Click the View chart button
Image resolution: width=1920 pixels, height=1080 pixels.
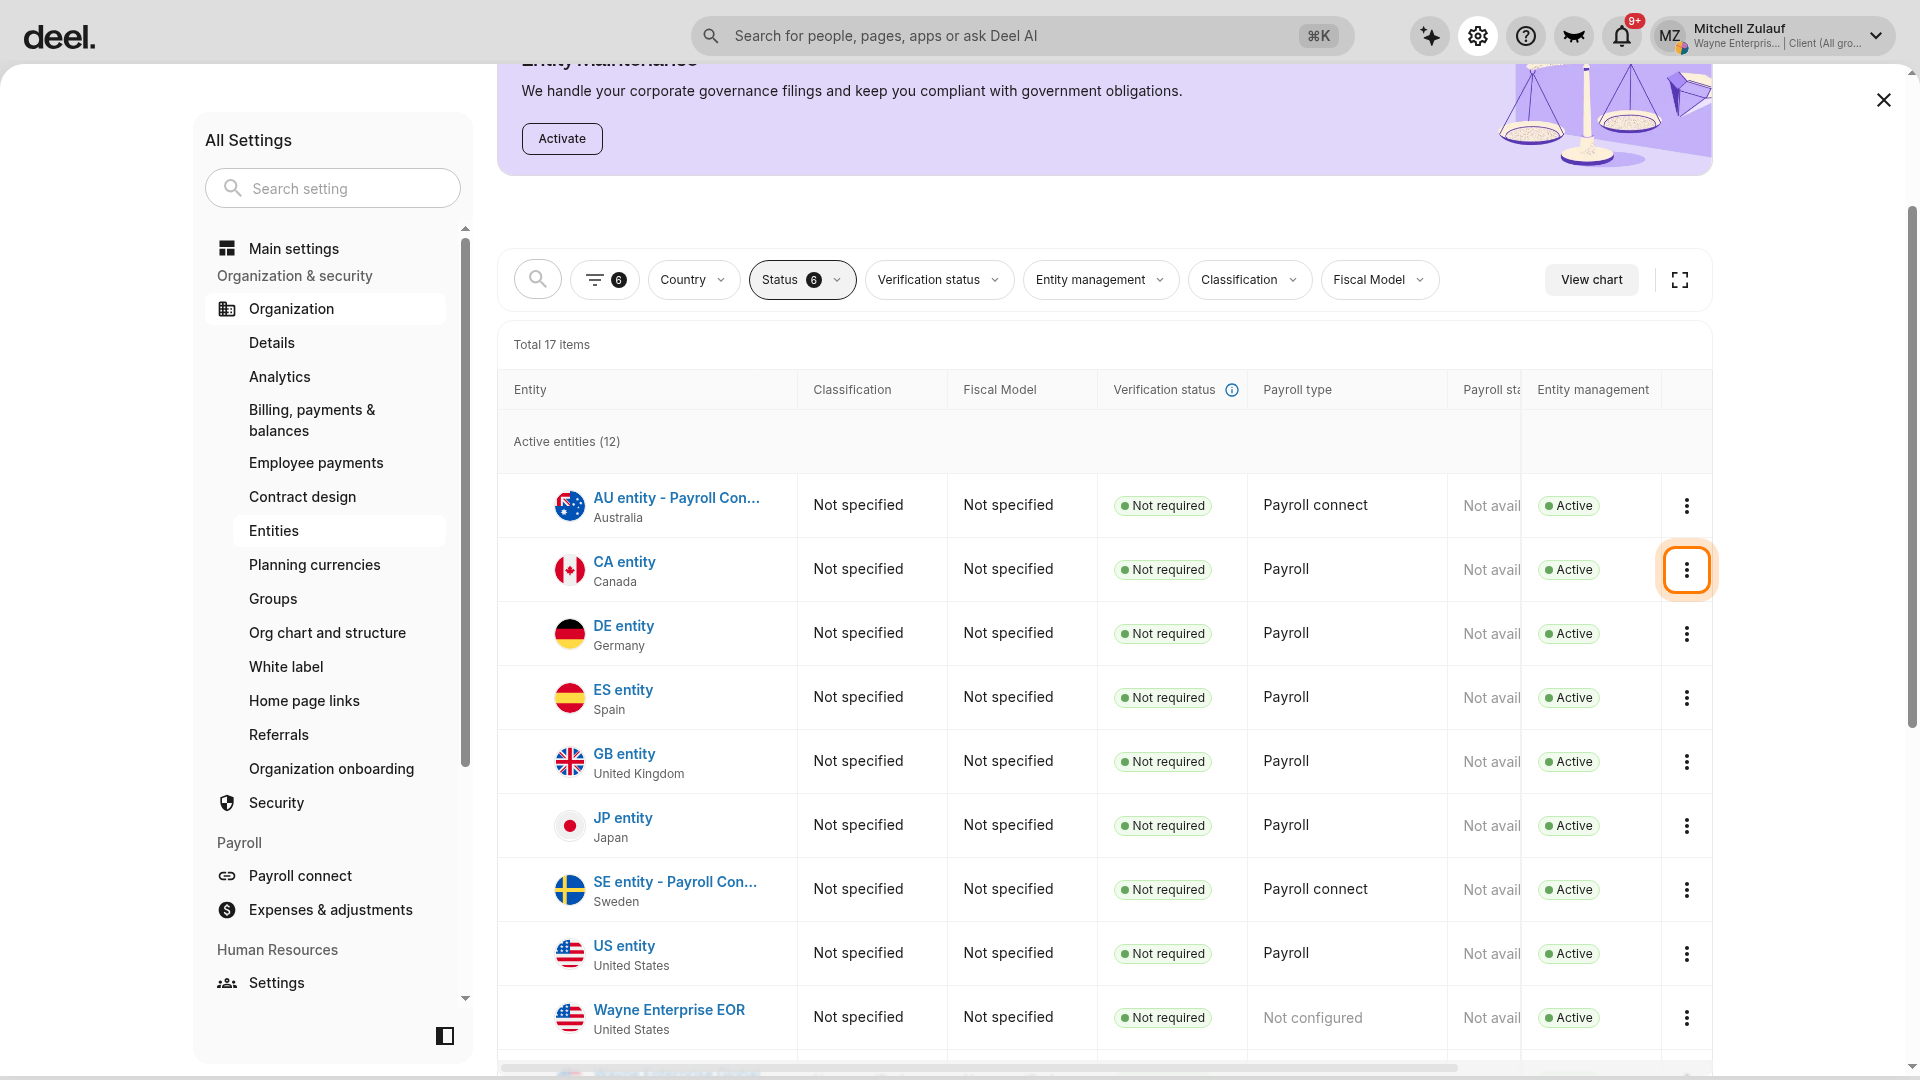coord(1592,280)
